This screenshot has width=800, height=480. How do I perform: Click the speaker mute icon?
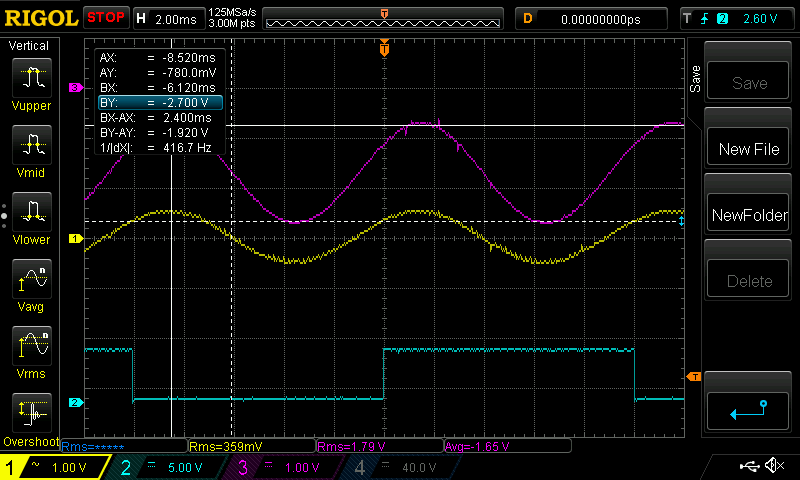tap(774, 466)
